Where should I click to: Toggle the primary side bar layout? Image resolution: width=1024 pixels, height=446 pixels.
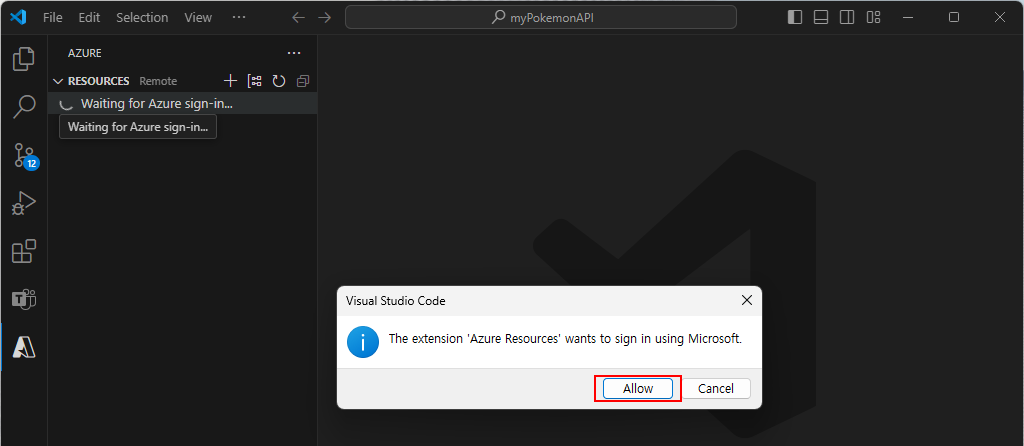pos(795,18)
